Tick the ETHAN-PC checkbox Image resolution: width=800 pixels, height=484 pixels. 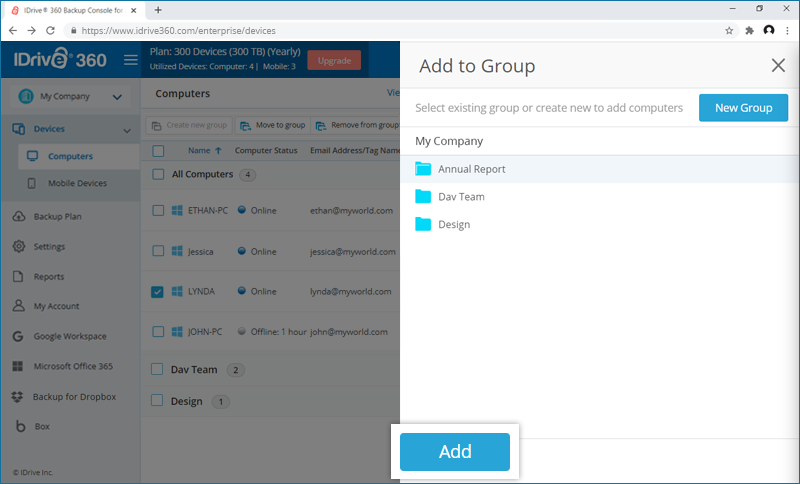(x=158, y=210)
